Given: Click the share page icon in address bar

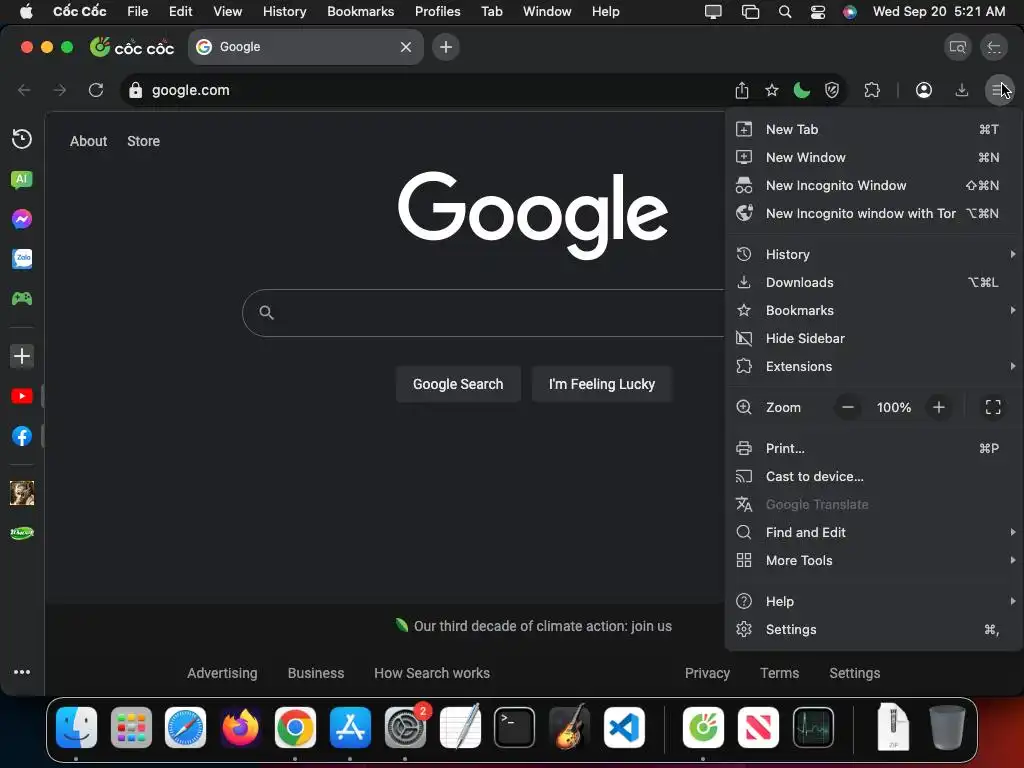Looking at the screenshot, I should click(x=742, y=90).
